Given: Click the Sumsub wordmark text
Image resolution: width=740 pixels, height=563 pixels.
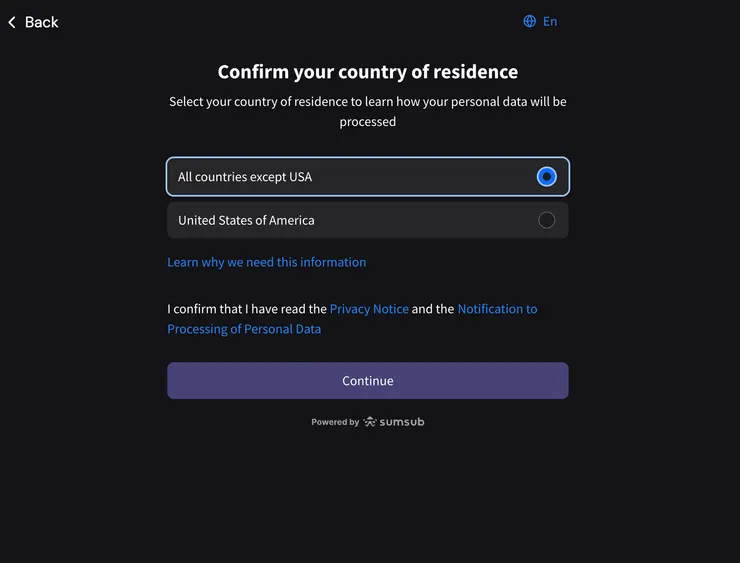Looking at the screenshot, I should (x=402, y=422).
